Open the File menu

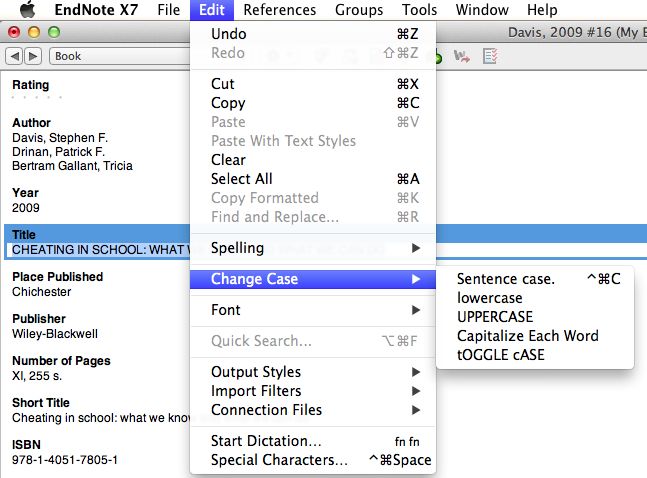click(x=168, y=9)
